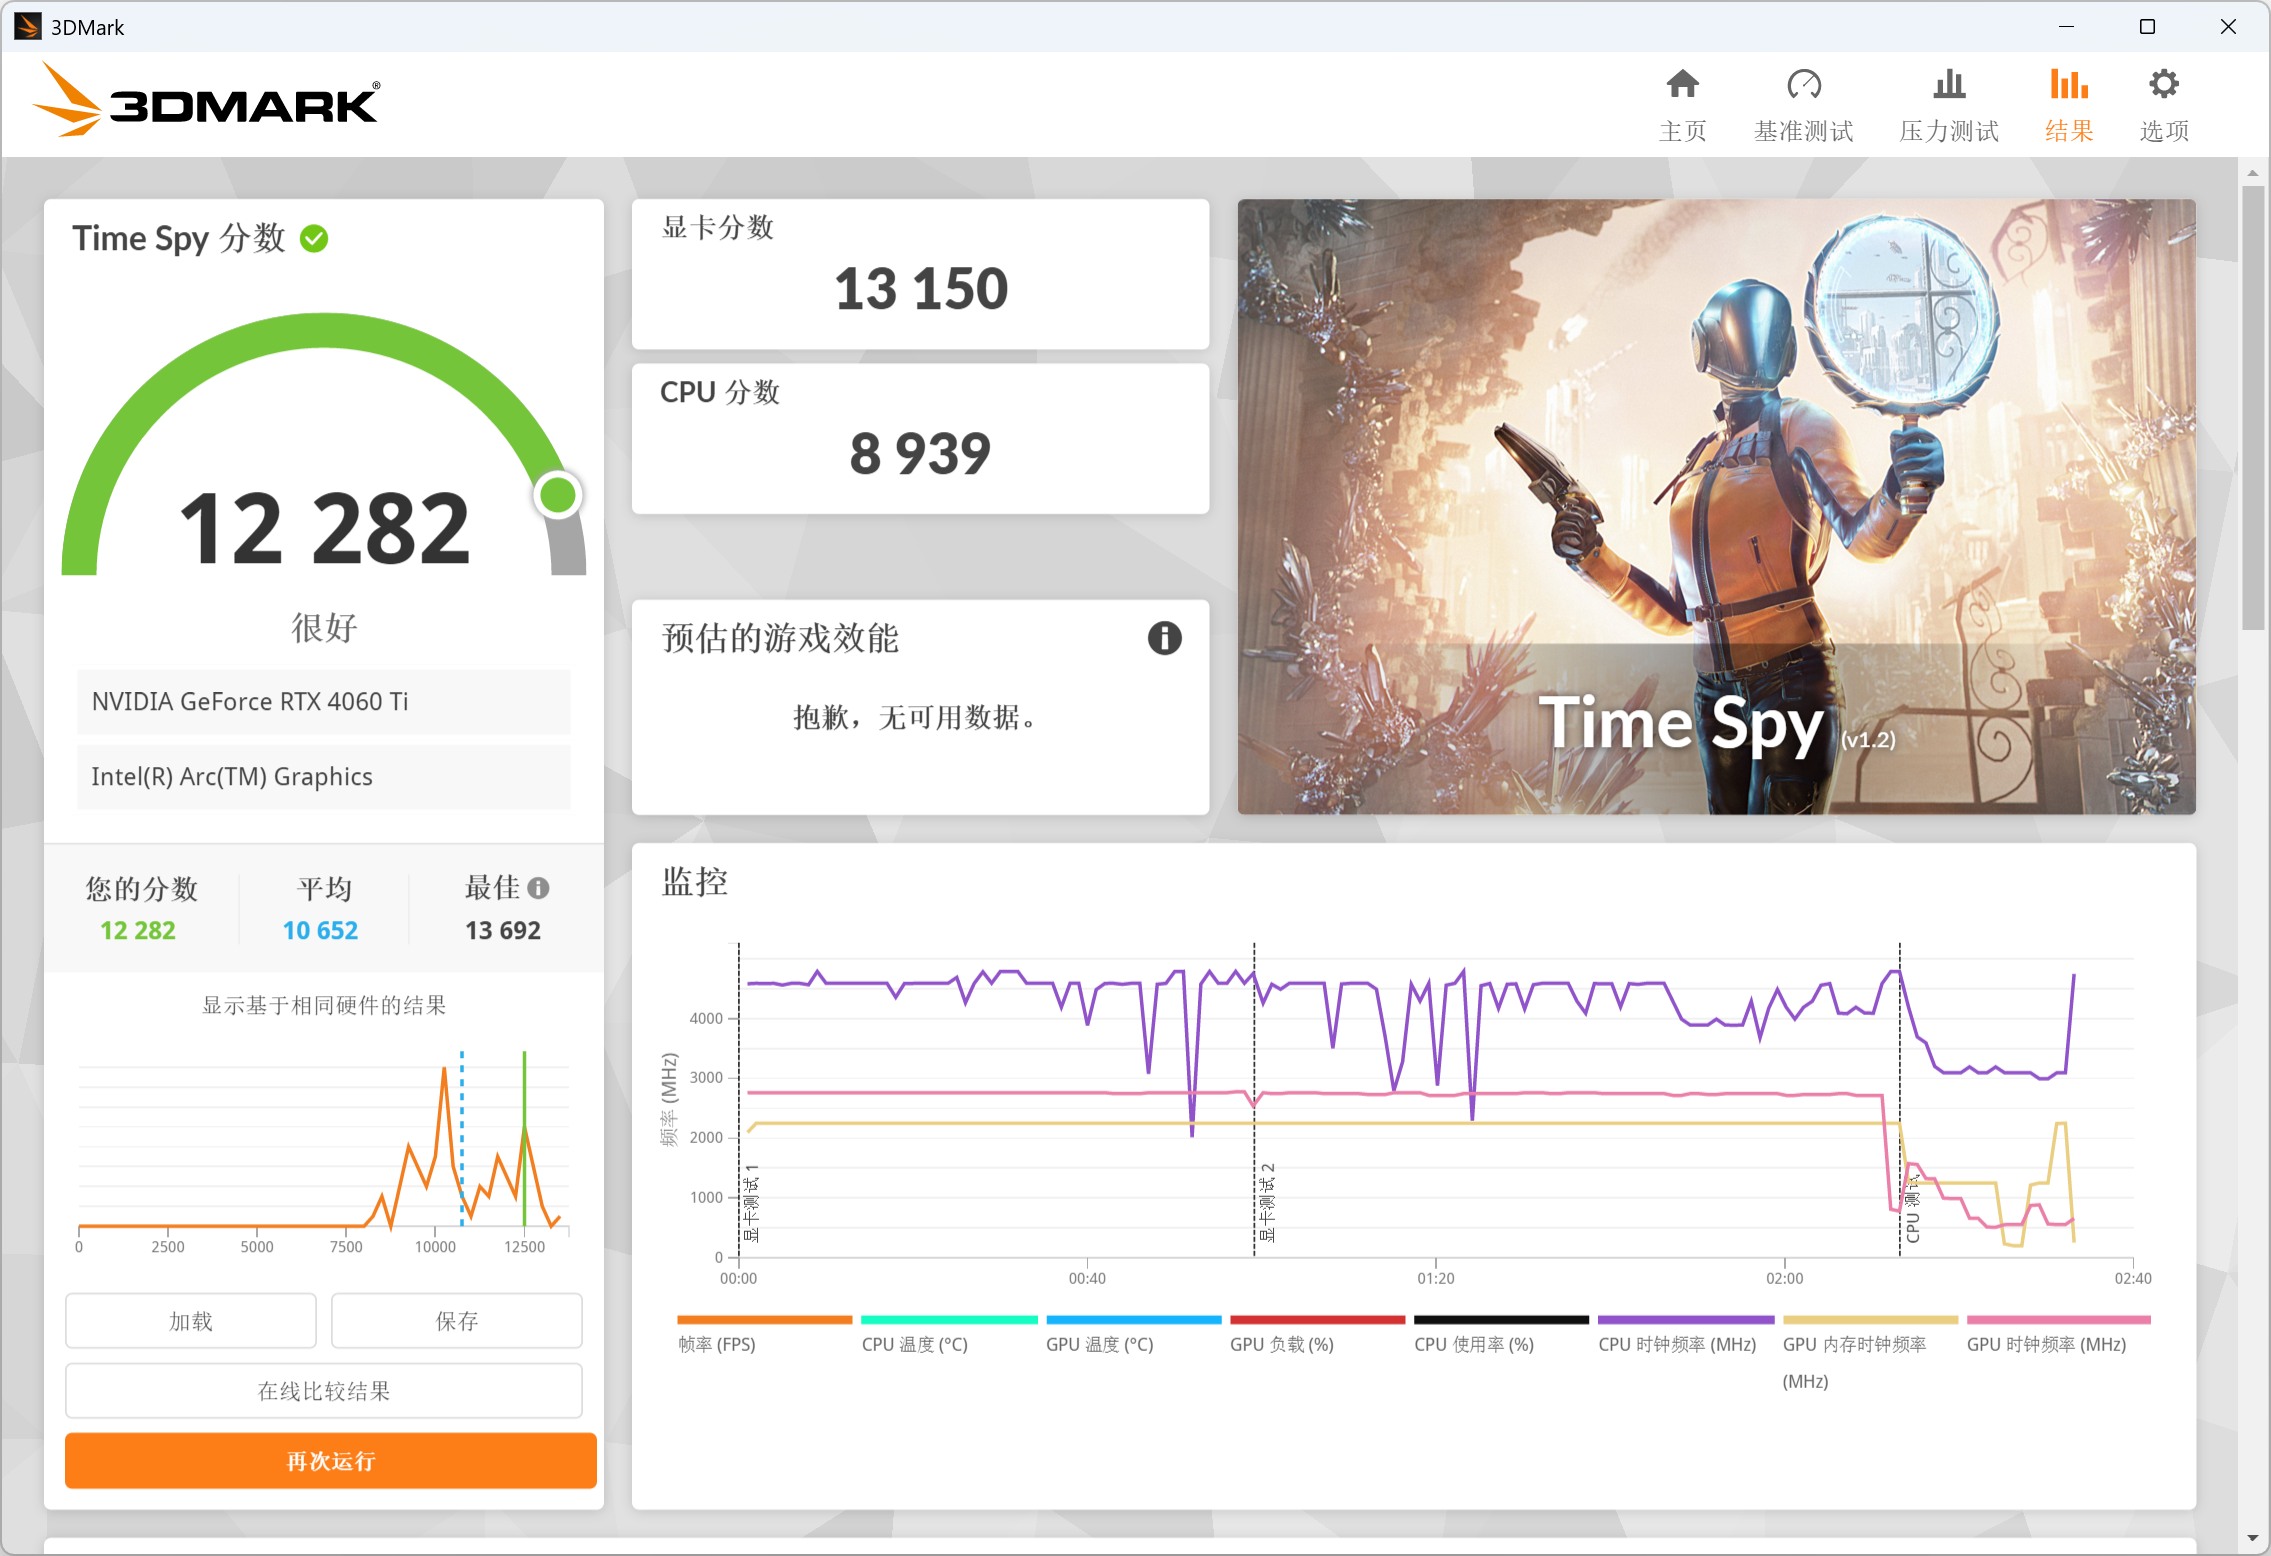This screenshot has width=2271, height=1556.
Task: Toggle the FPS legend item in monitoring chart
Action: [x=716, y=1344]
